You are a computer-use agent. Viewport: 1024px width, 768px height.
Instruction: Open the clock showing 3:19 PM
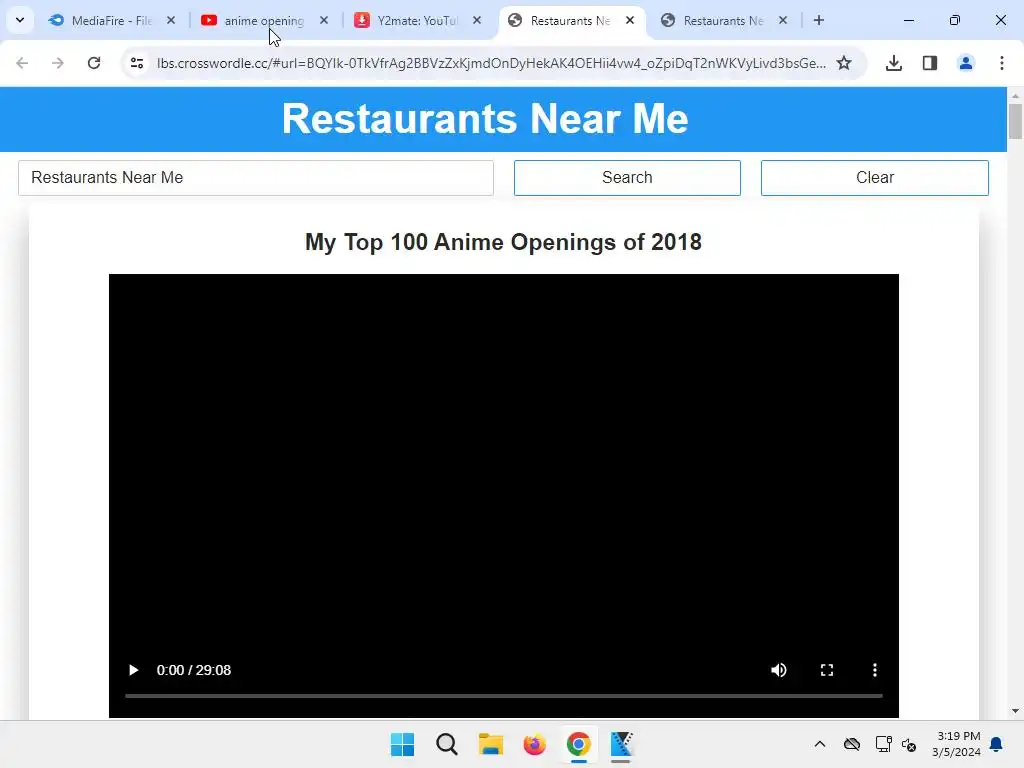(957, 744)
